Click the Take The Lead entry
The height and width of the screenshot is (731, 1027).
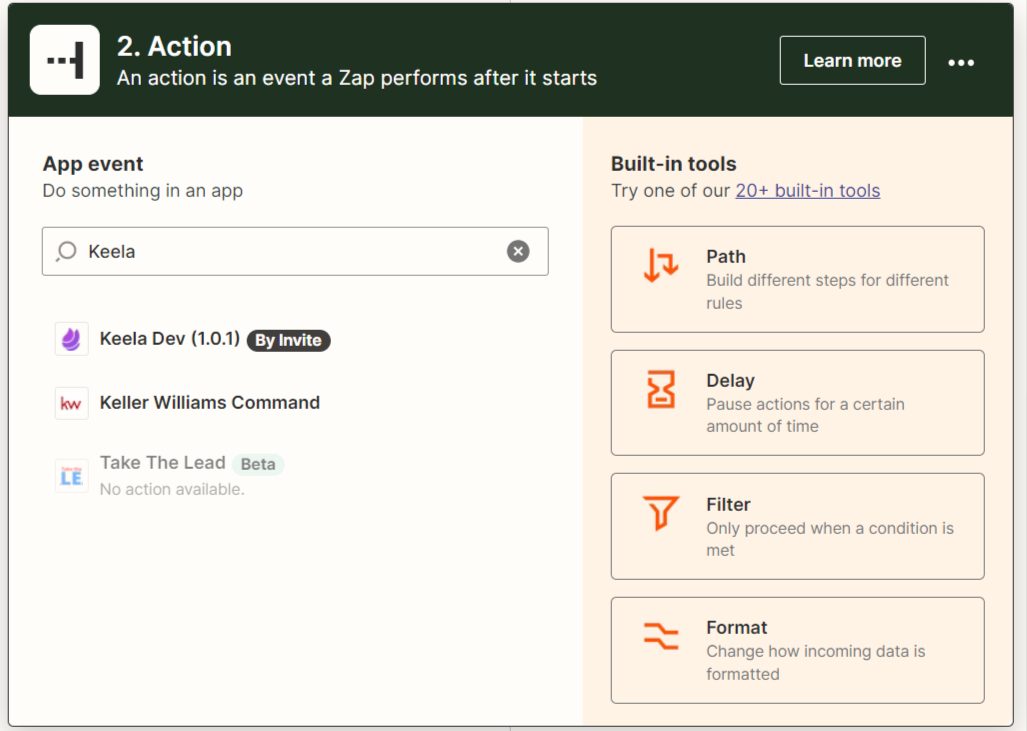[162, 462]
